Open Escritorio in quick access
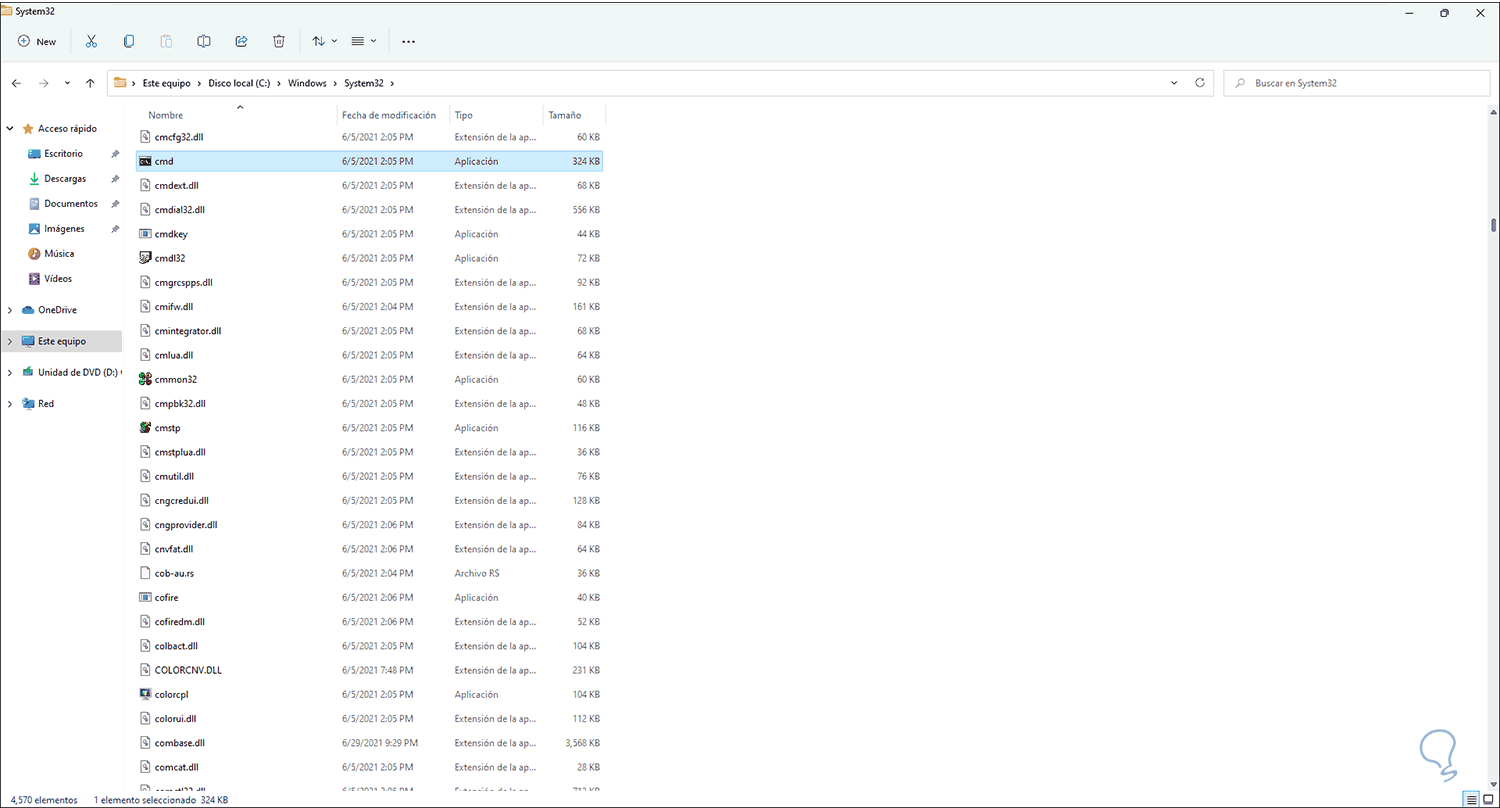This screenshot has width=1500, height=808. (x=63, y=154)
